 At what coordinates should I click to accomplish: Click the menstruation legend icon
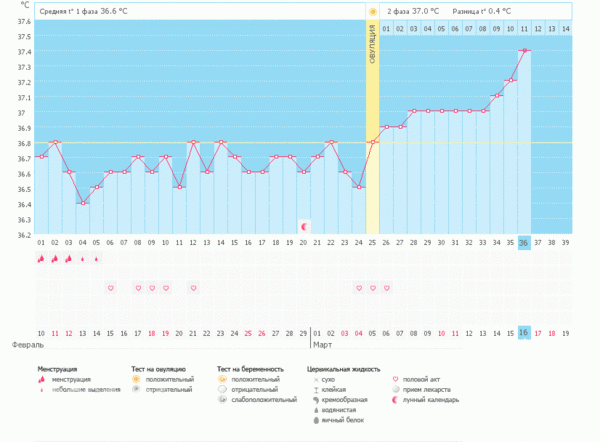(x=41, y=380)
